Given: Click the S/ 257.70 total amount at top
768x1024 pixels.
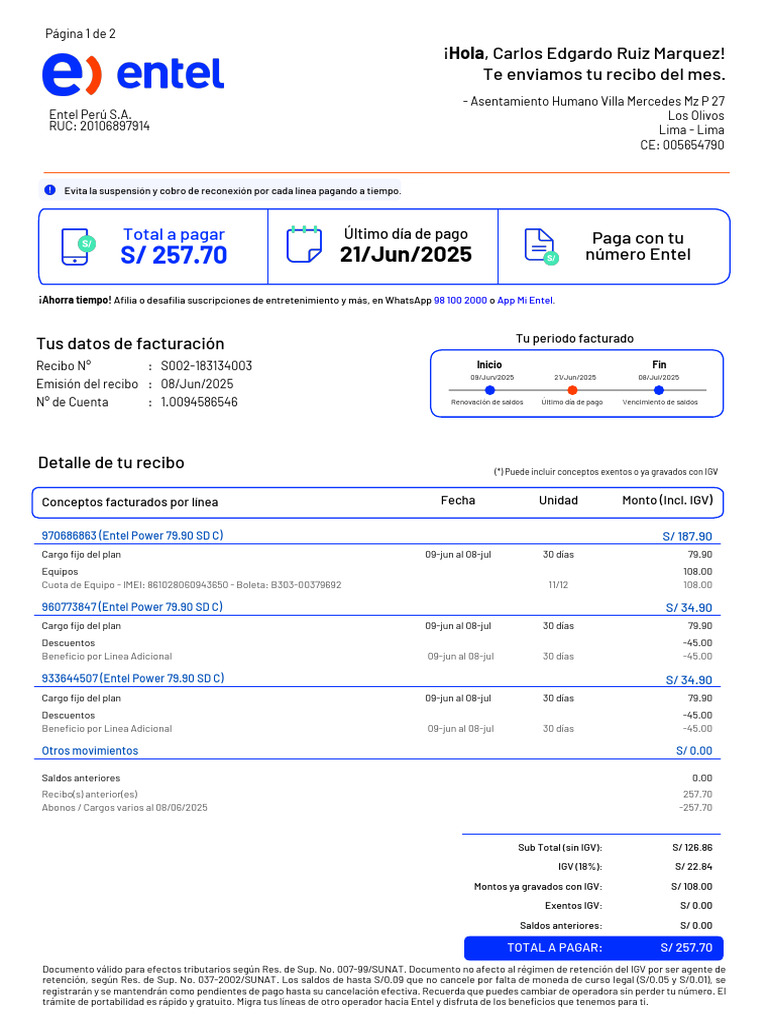Looking at the screenshot, I should point(174,255).
